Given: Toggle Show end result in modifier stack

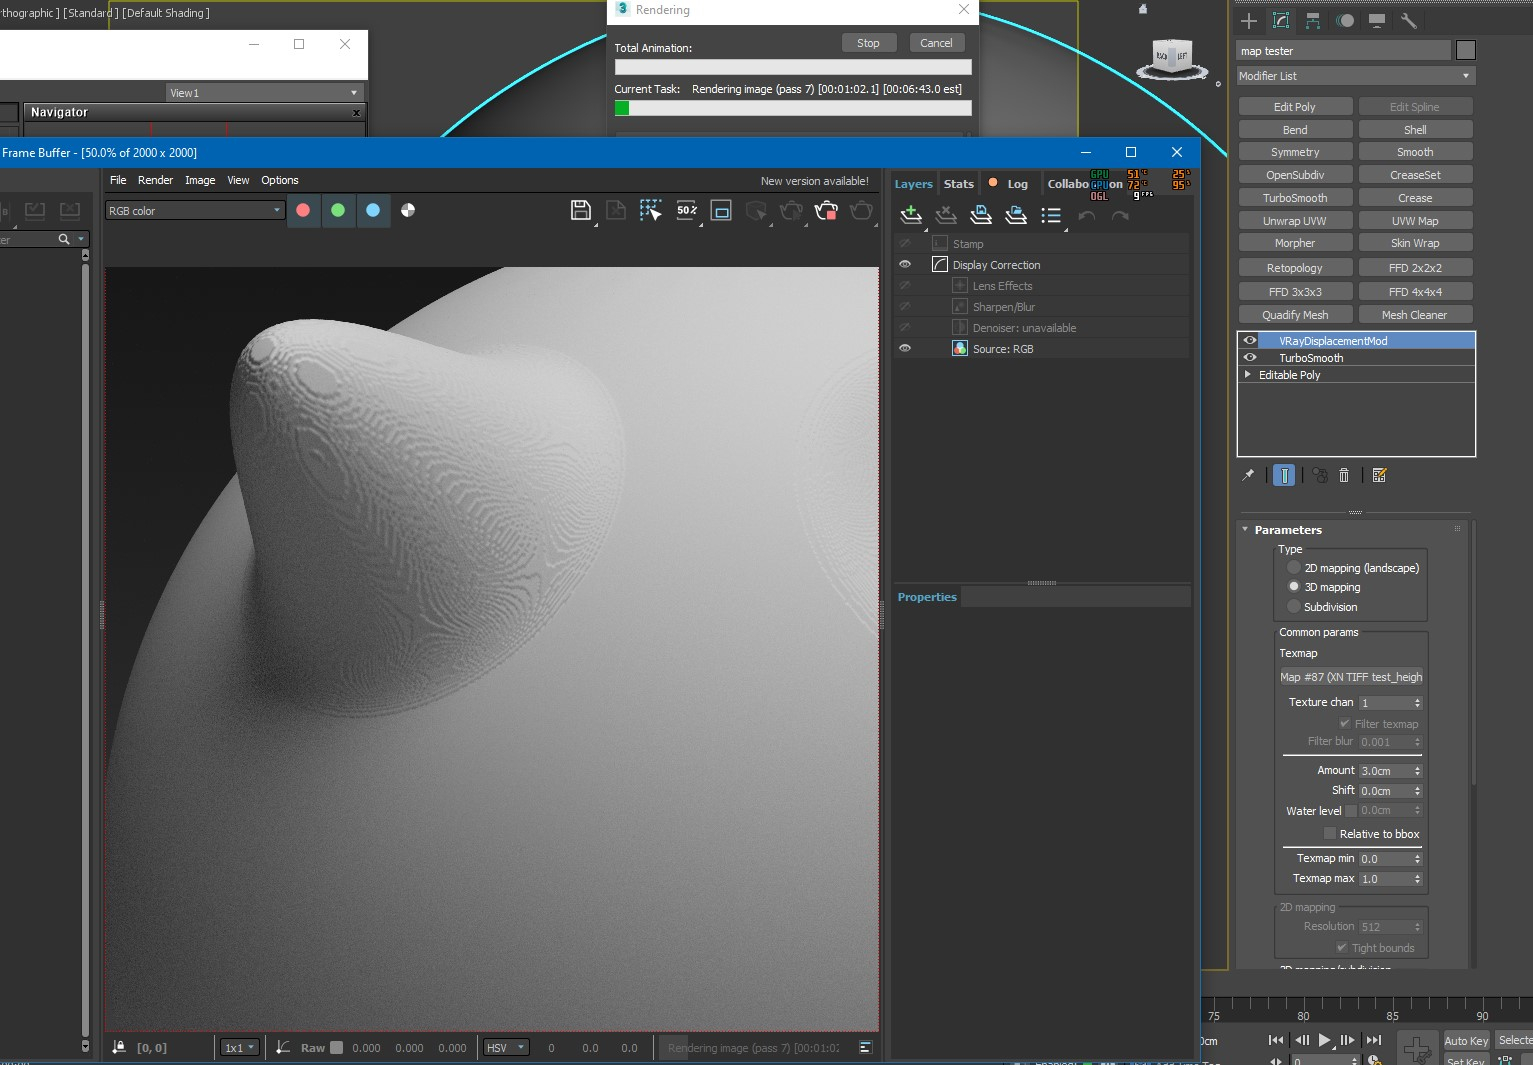Looking at the screenshot, I should click(x=1284, y=476).
